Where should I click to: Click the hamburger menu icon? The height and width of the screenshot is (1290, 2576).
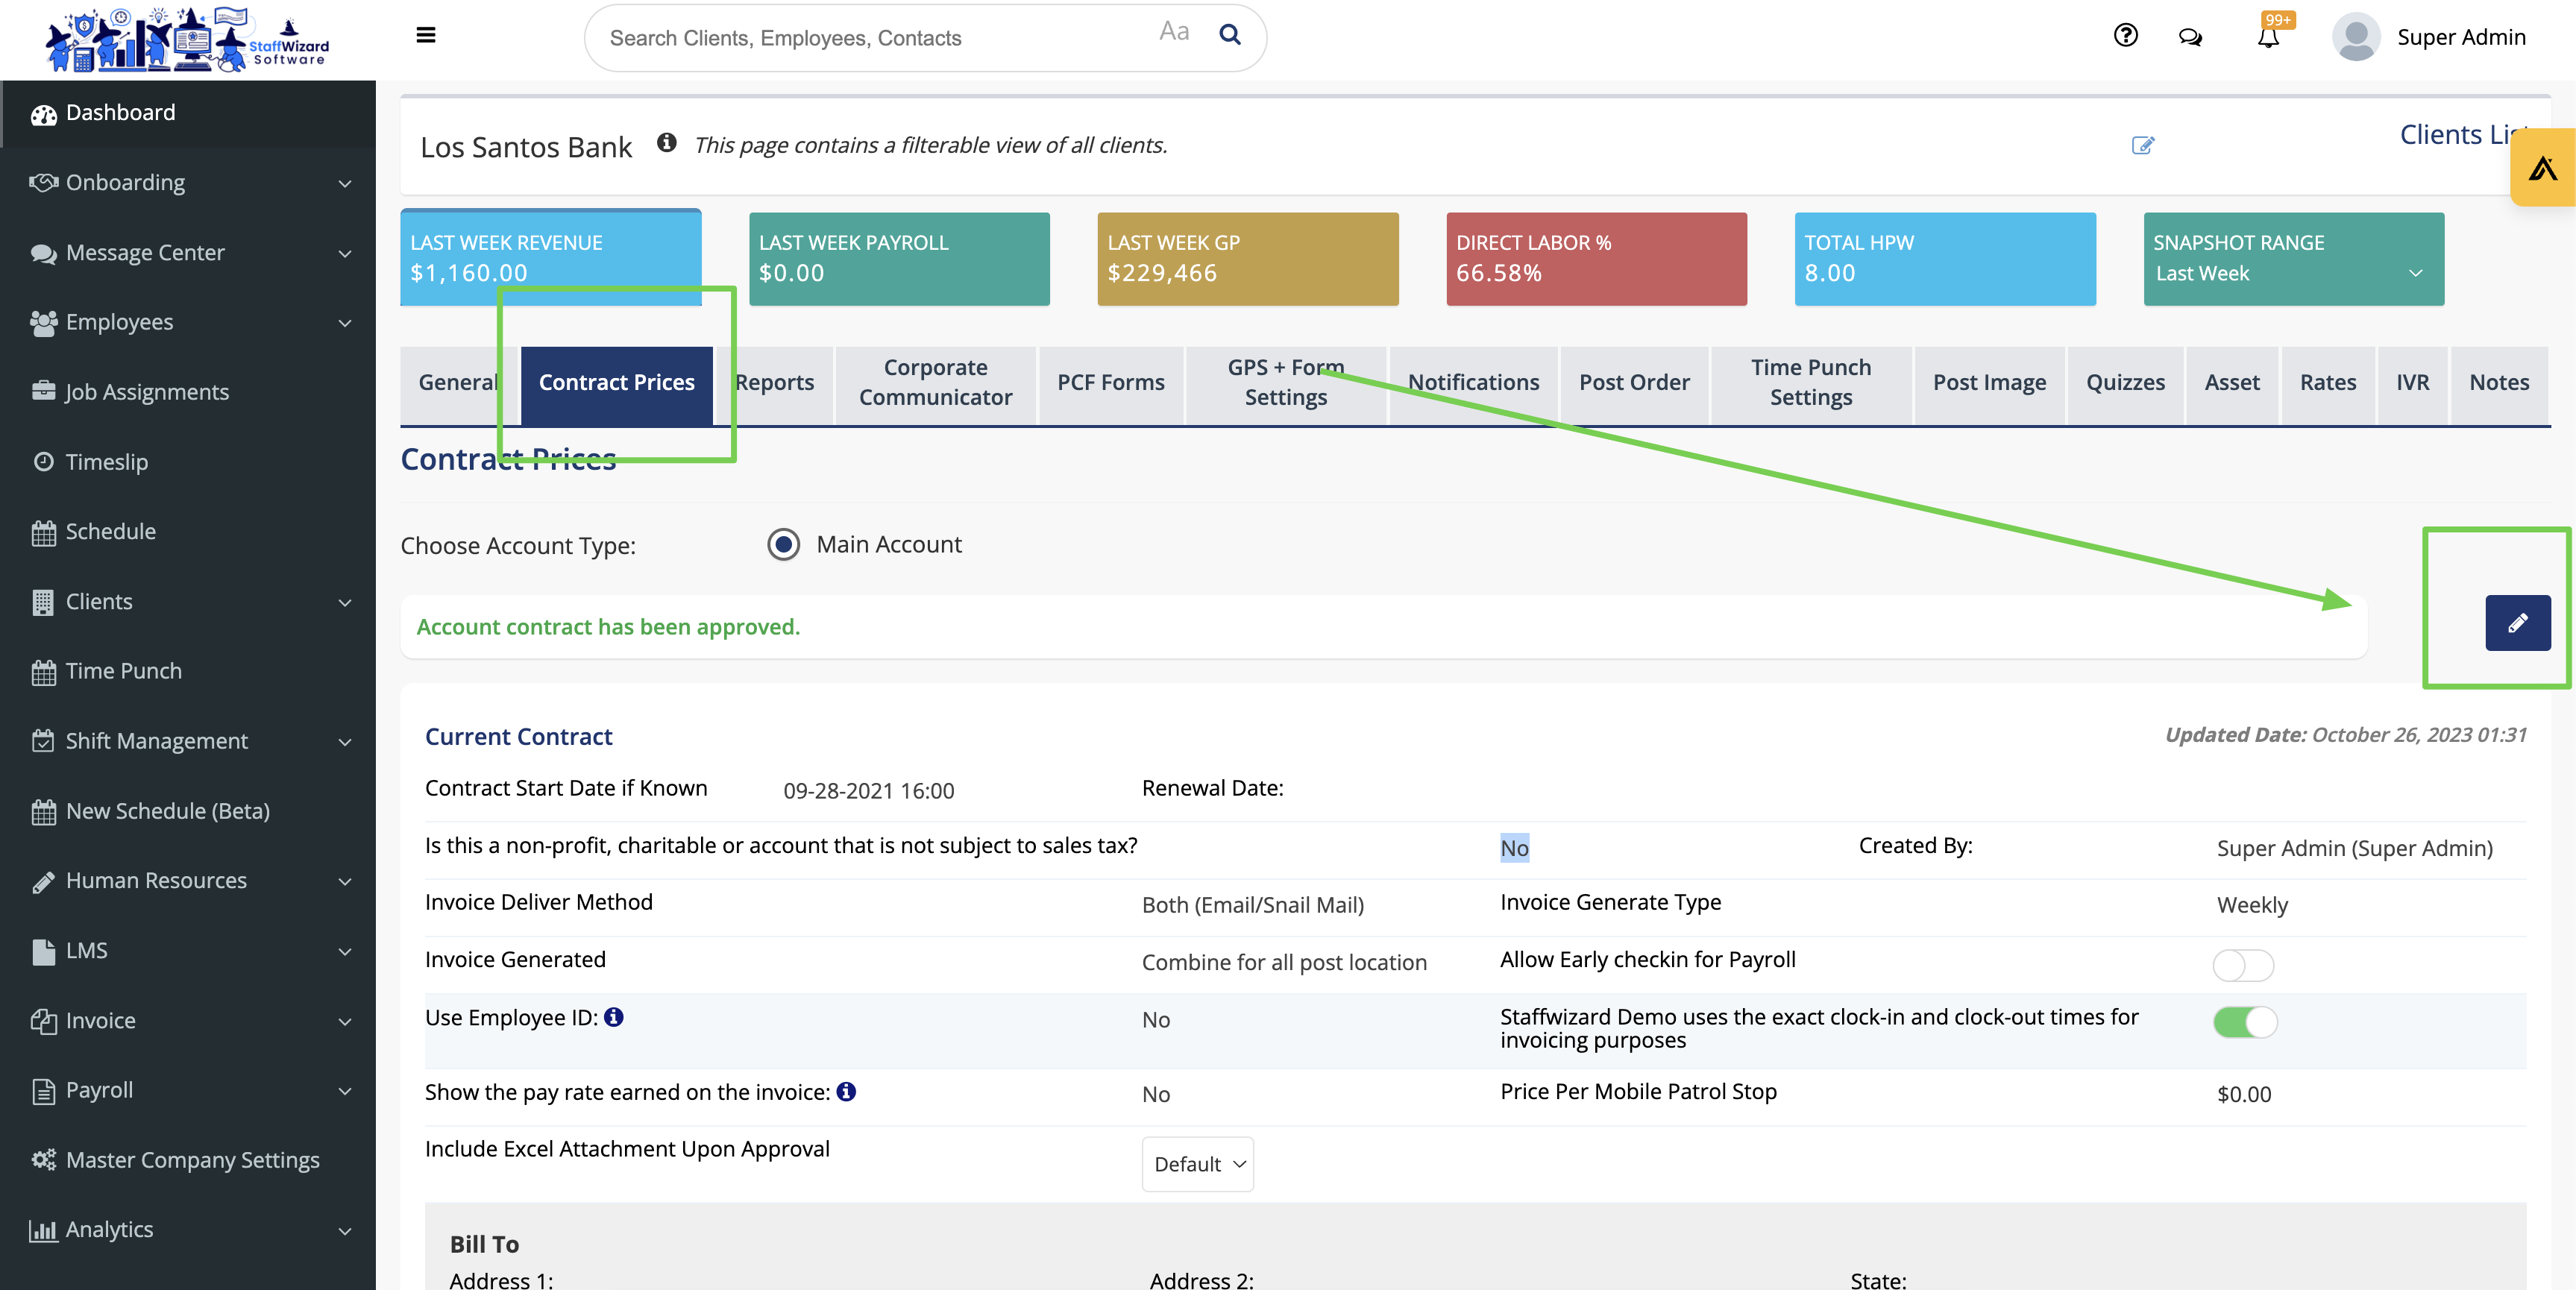[425, 36]
